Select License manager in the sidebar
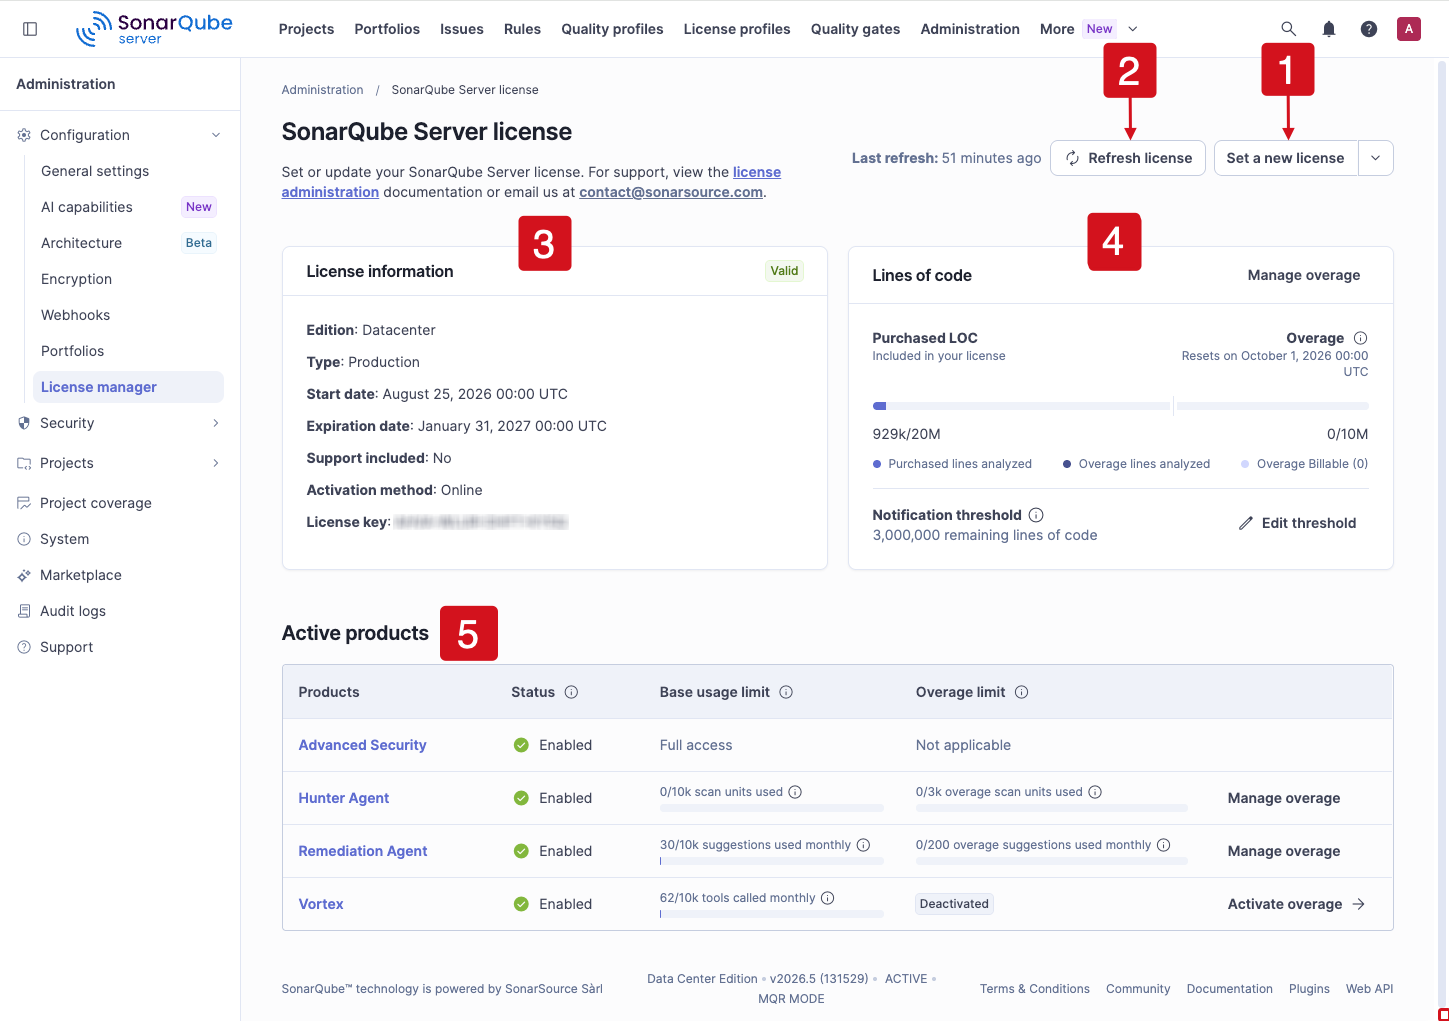This screenshot has width=1449, height=1021. [128, 387]
